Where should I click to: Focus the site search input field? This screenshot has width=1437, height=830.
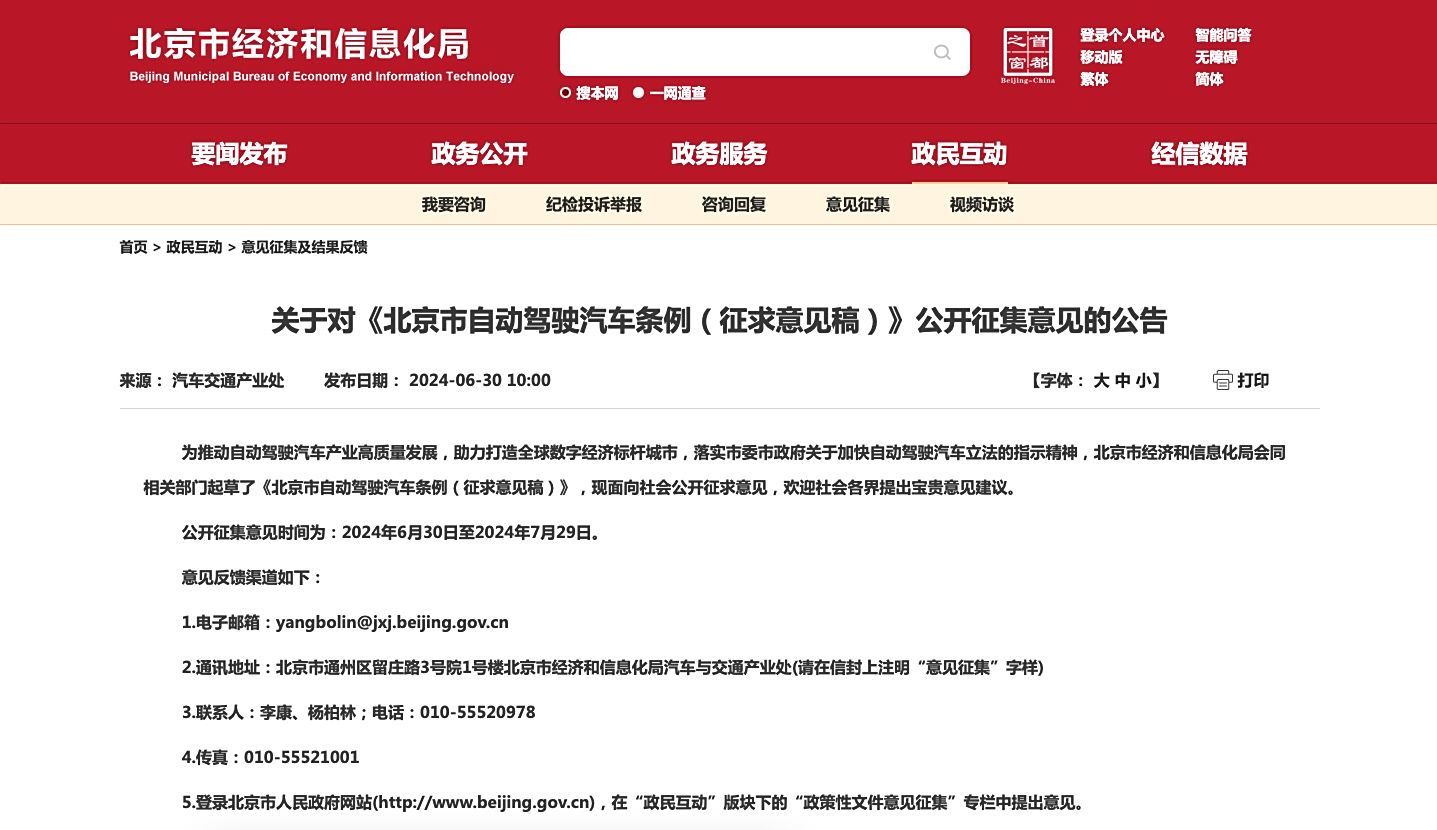click(745, 52)
